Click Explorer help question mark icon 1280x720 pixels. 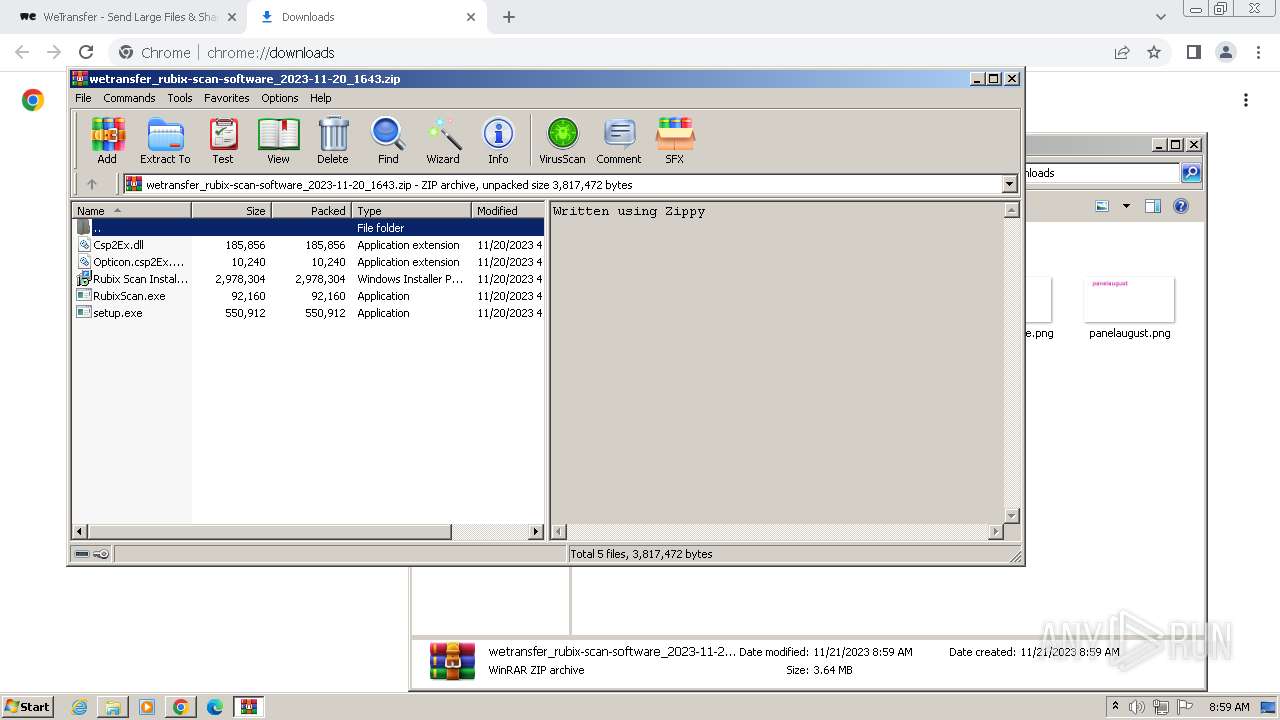coord(1181,206)
